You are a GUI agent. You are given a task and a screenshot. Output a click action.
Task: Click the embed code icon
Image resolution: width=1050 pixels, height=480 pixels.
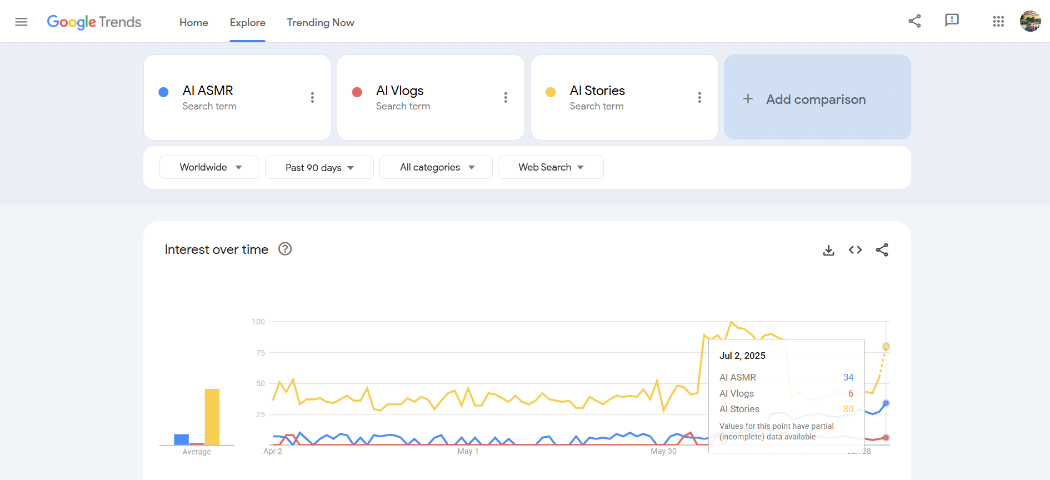[855, 250]
